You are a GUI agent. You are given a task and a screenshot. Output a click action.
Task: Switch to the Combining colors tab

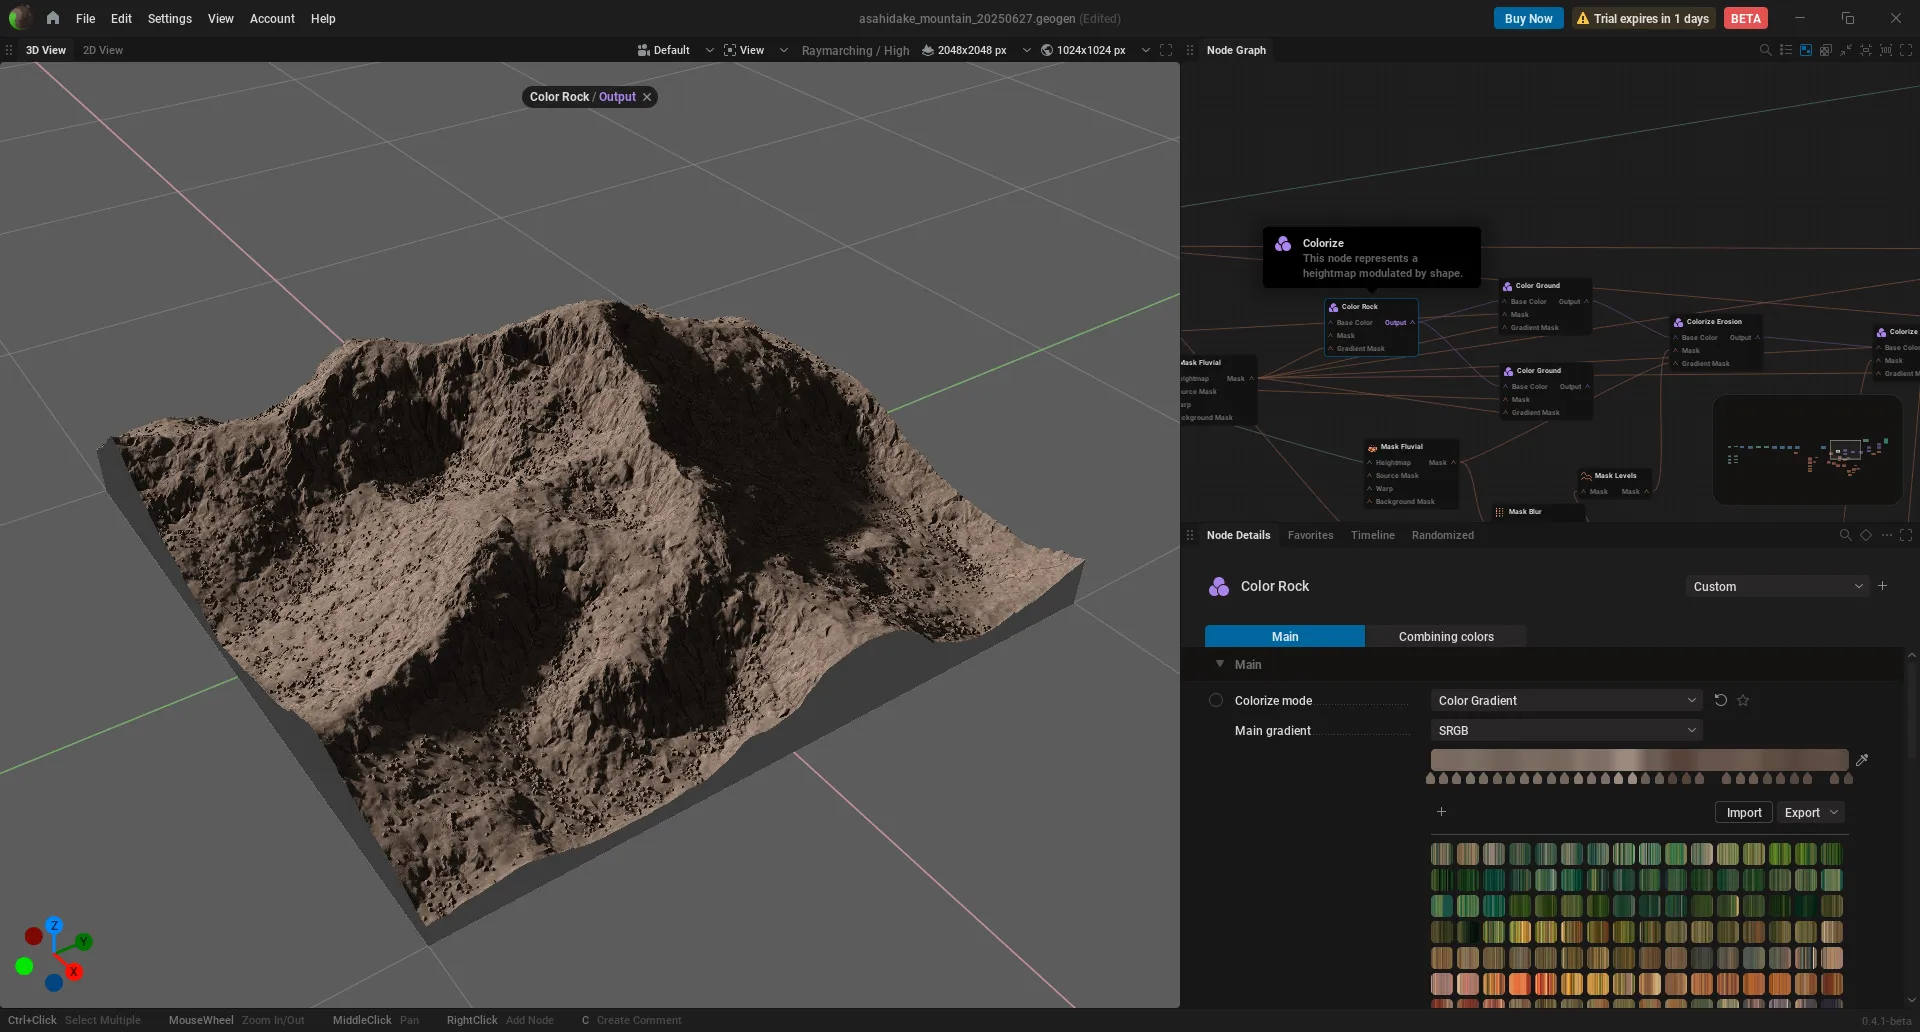1446,636
